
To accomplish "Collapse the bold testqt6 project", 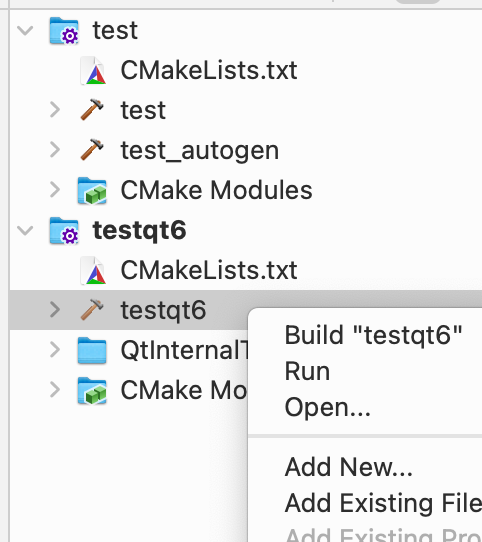I will [25, 230].
